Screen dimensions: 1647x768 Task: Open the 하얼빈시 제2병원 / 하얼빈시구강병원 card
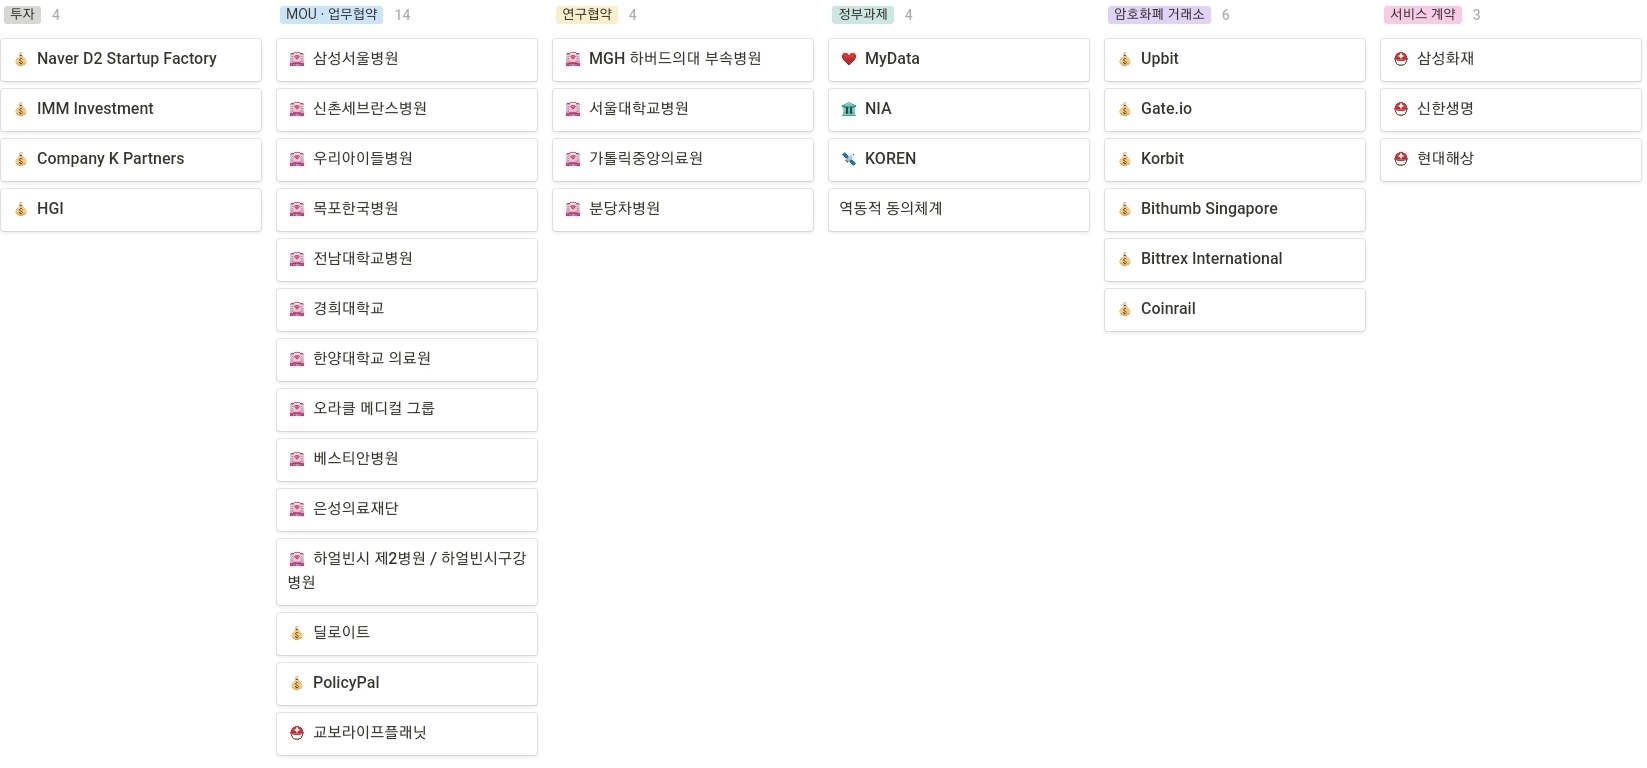pos(407,572)
